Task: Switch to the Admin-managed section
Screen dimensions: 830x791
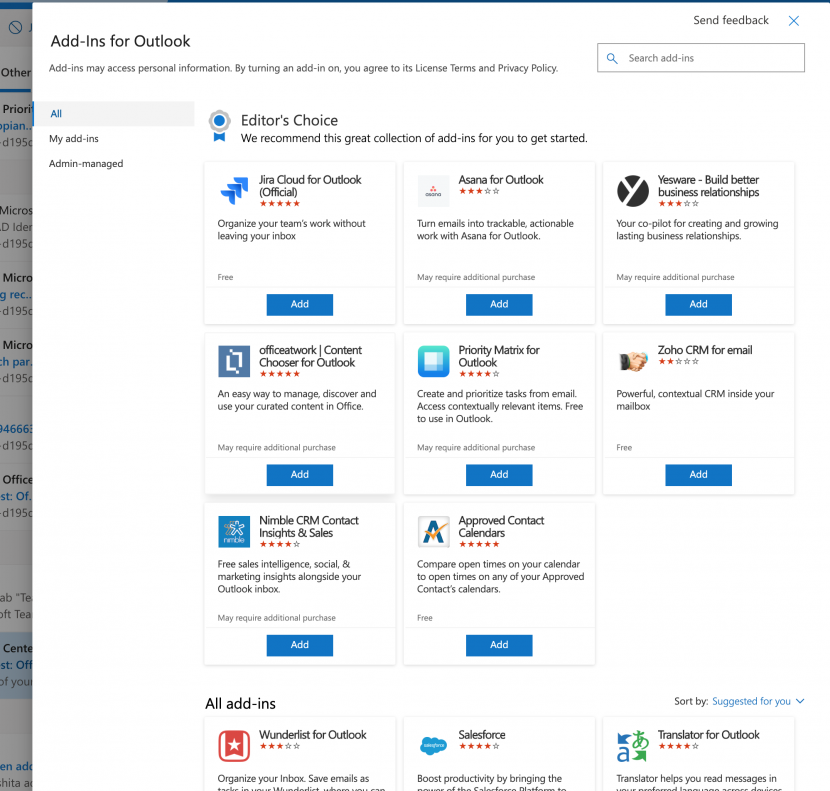Action: click(85, 163)
